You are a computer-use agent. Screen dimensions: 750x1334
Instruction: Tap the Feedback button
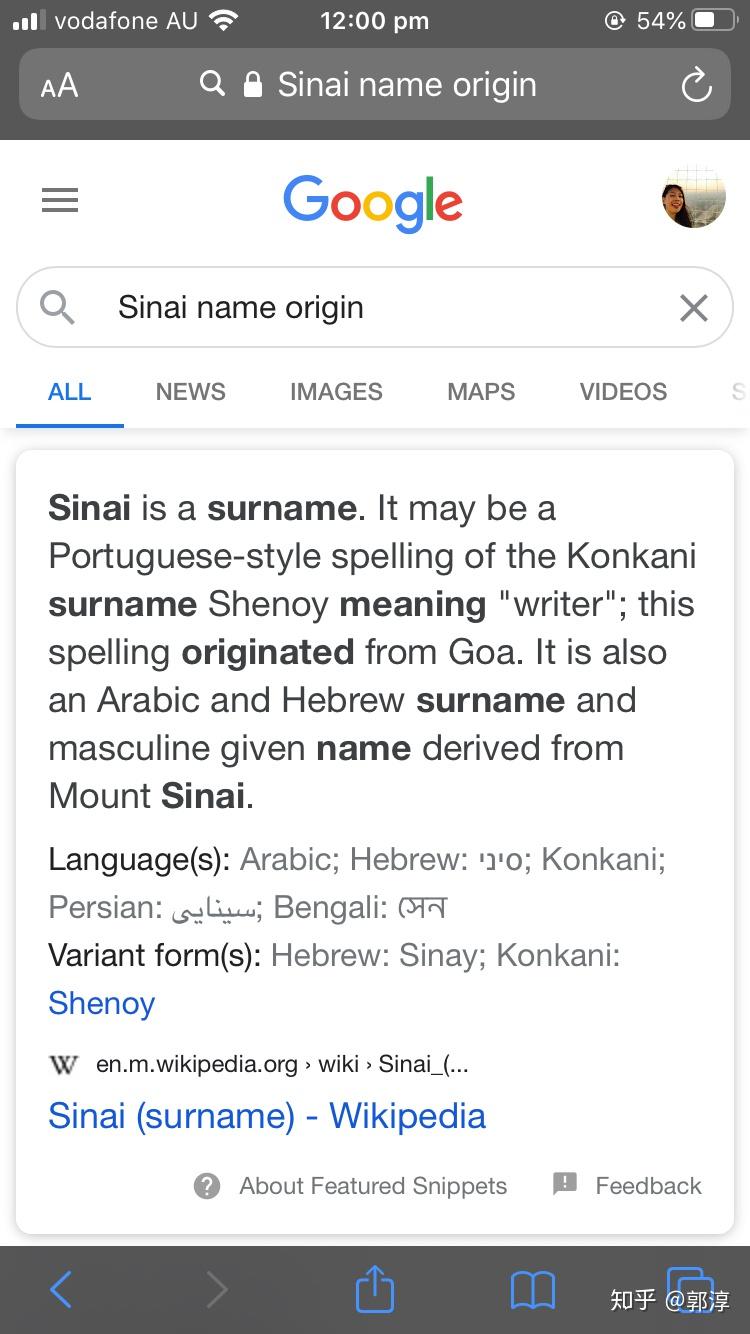[x=627, y=1186]
